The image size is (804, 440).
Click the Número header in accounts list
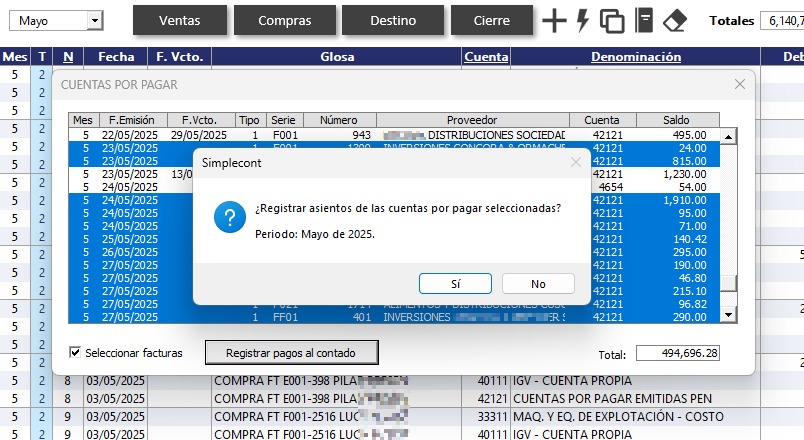(339, 120)
